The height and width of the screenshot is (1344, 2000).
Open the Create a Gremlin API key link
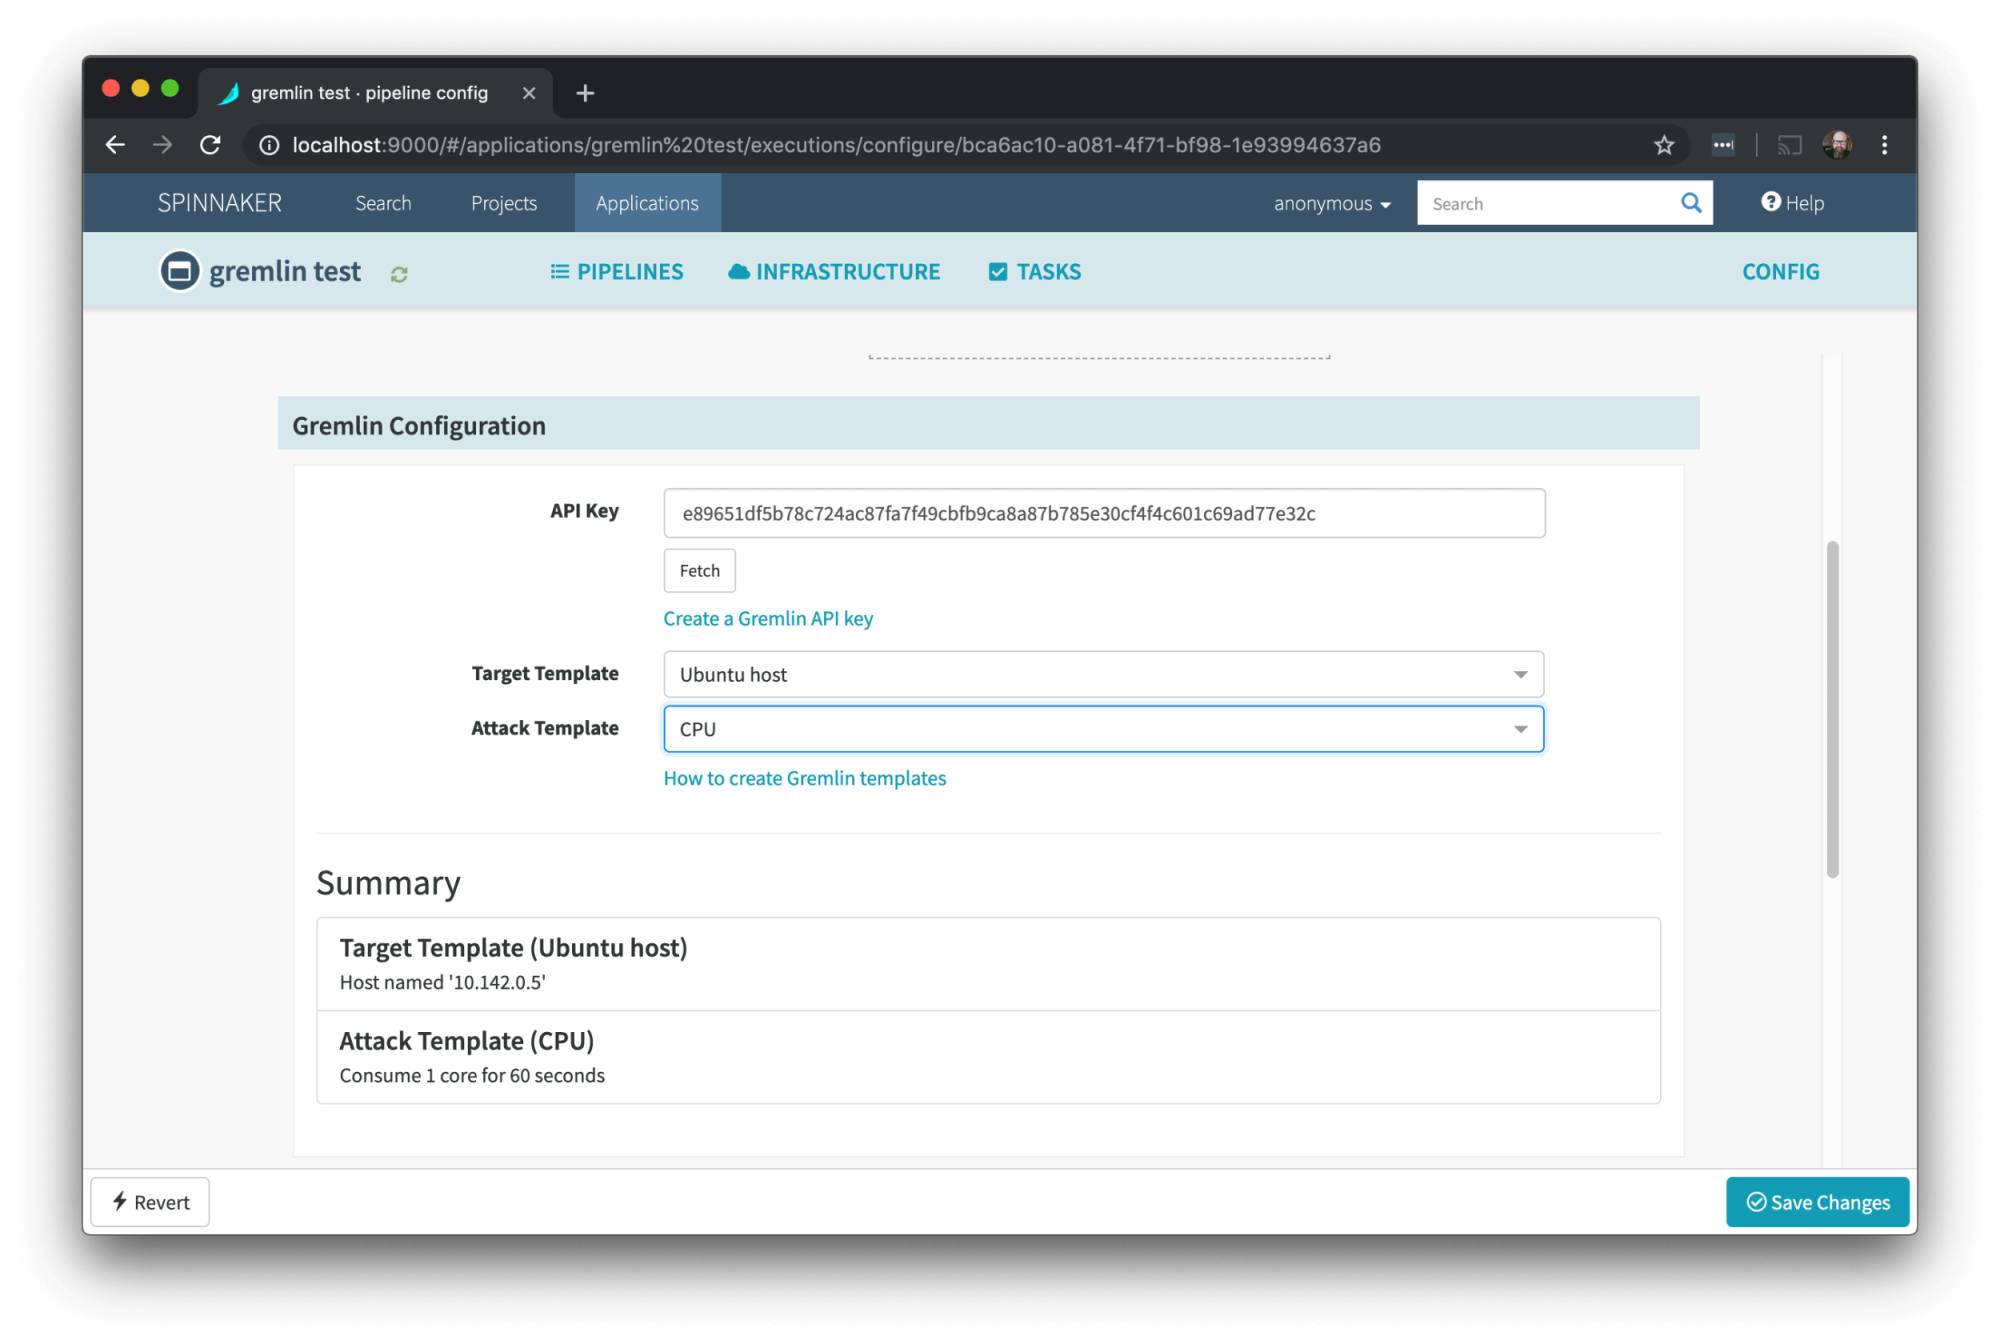[768, 619]
